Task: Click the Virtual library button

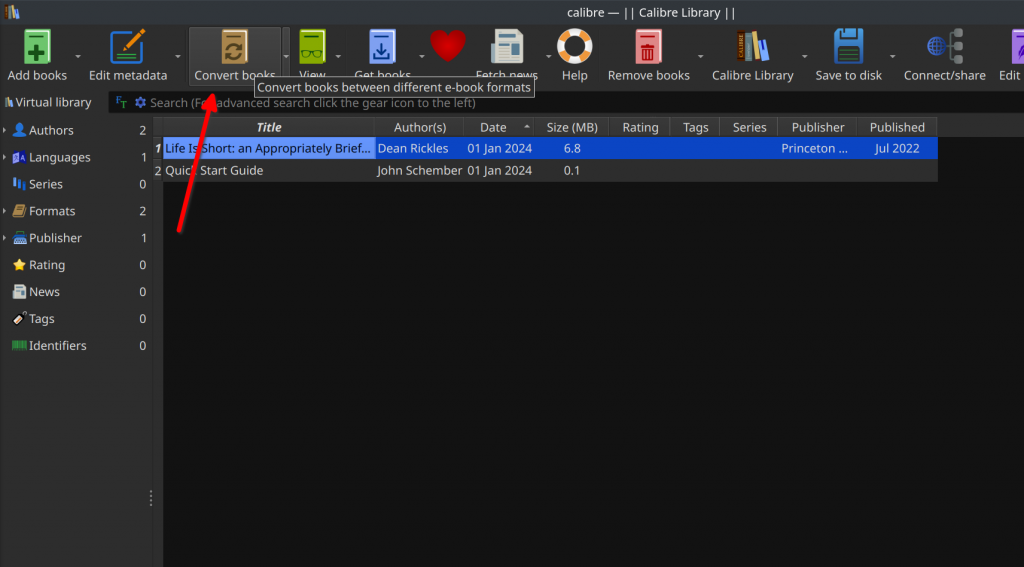Action: tap(48, 103)
